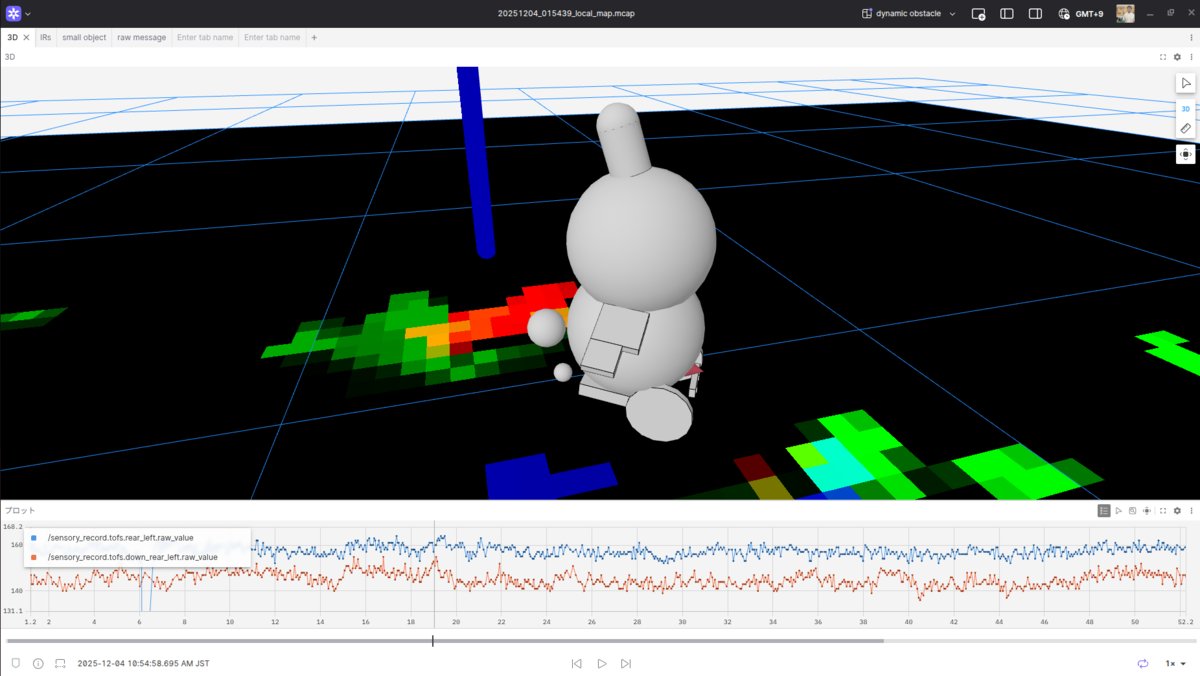1200x676 pixels.
Task: Switch to the 3D tab
Action: (13, 37)
